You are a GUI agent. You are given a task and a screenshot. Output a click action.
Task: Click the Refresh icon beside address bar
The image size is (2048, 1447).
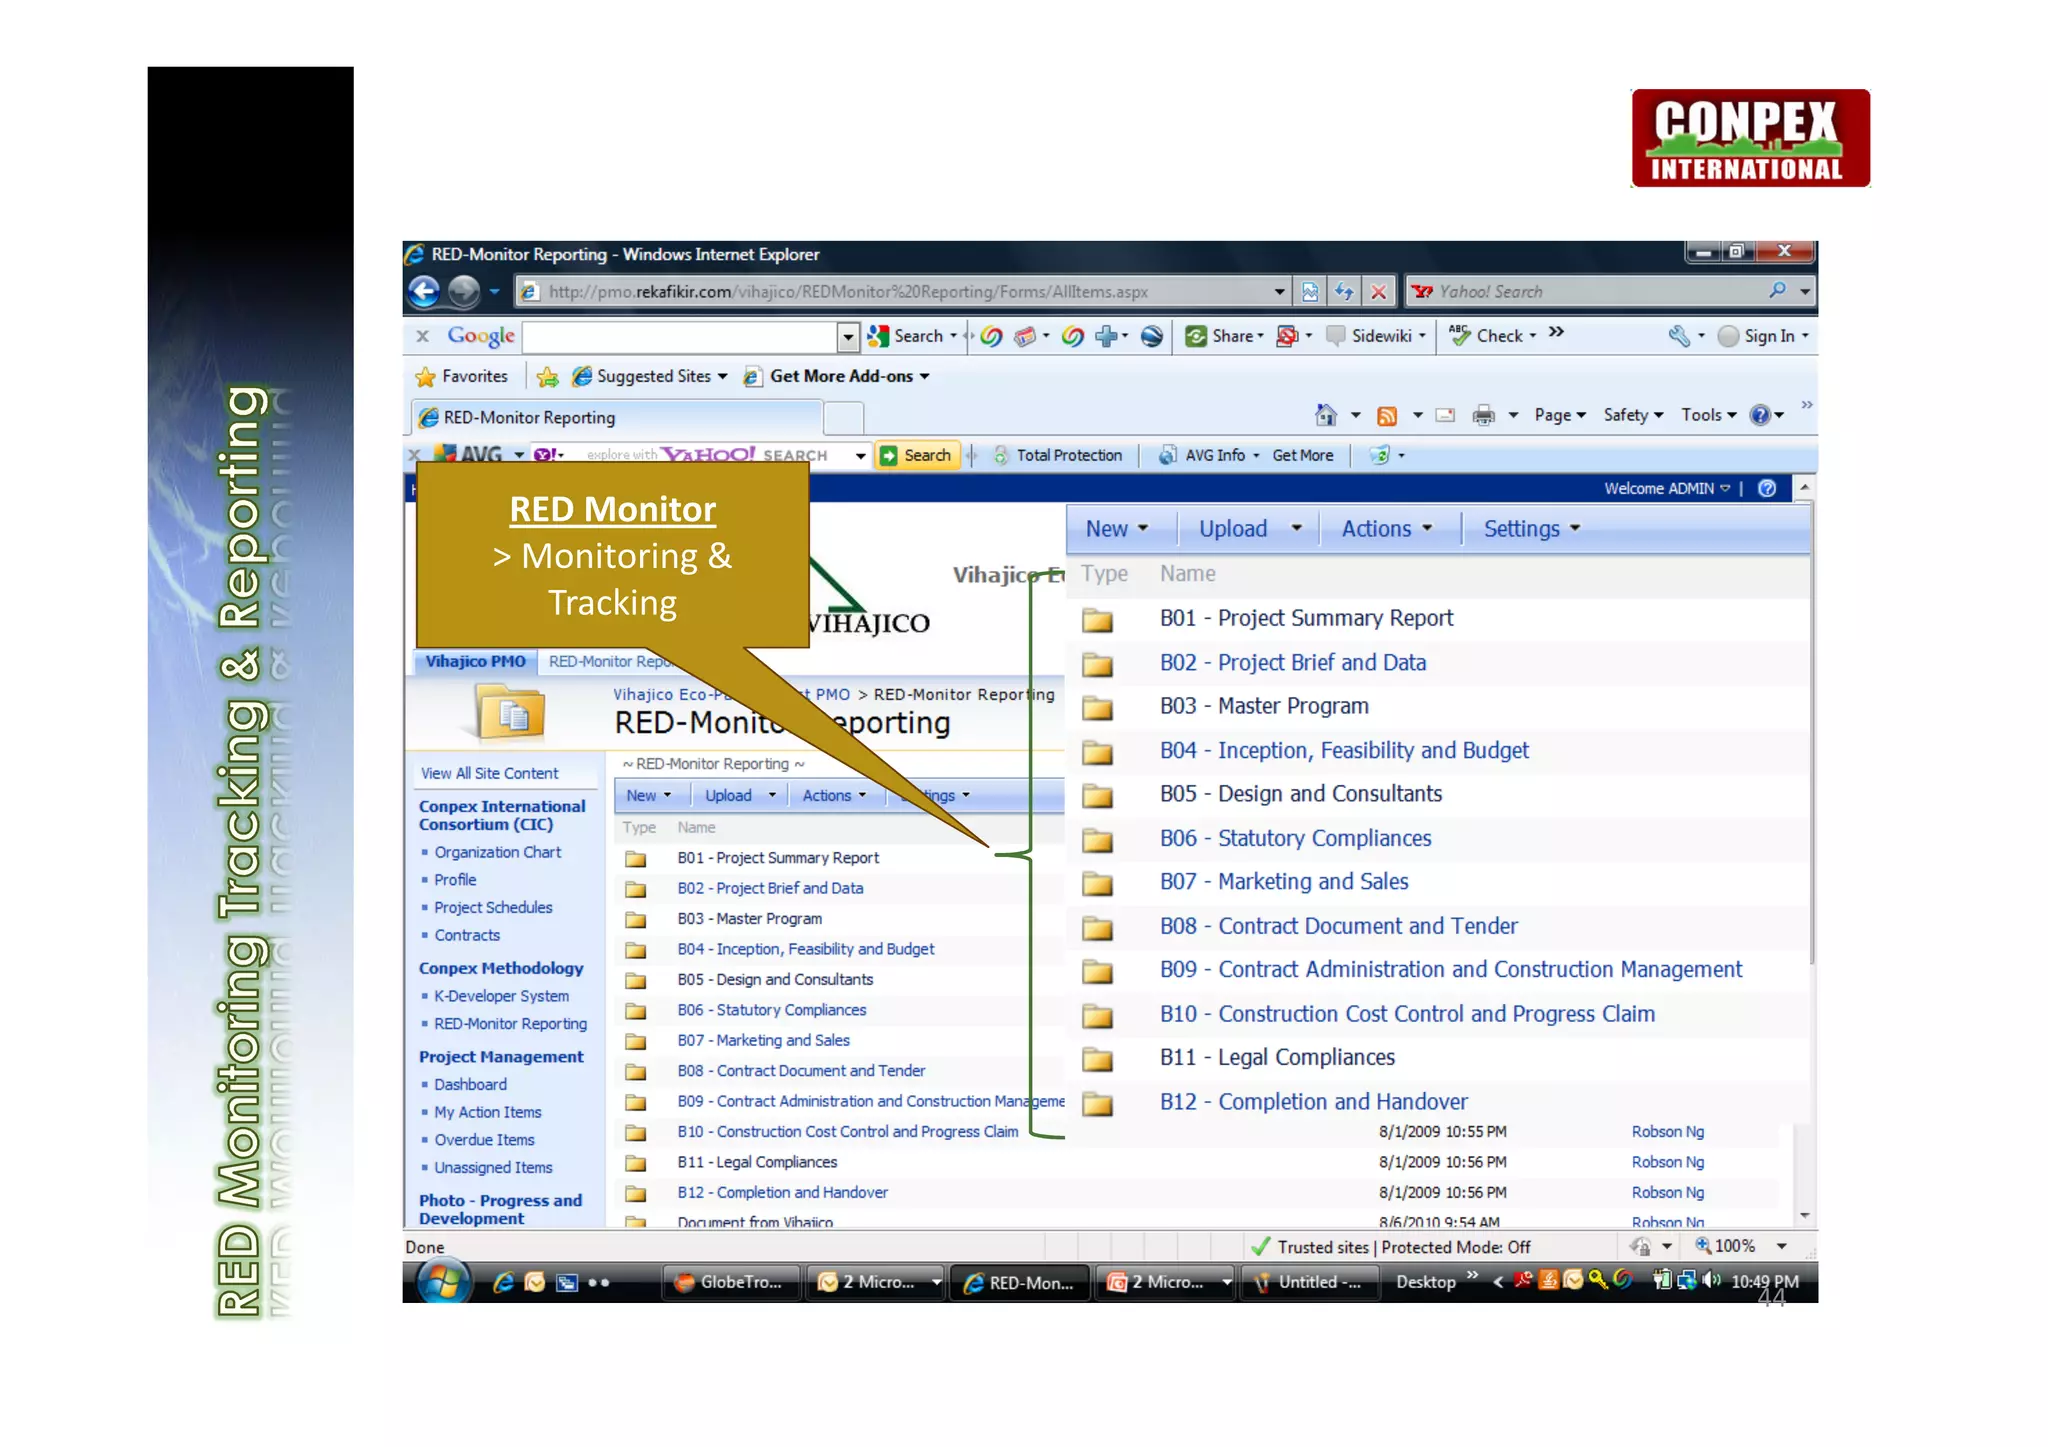coord(1344,291)
